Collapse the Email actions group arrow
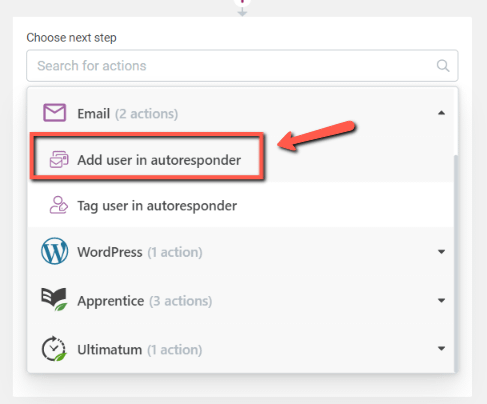Screen dimensions: 487x404 [x=441, y=113]
